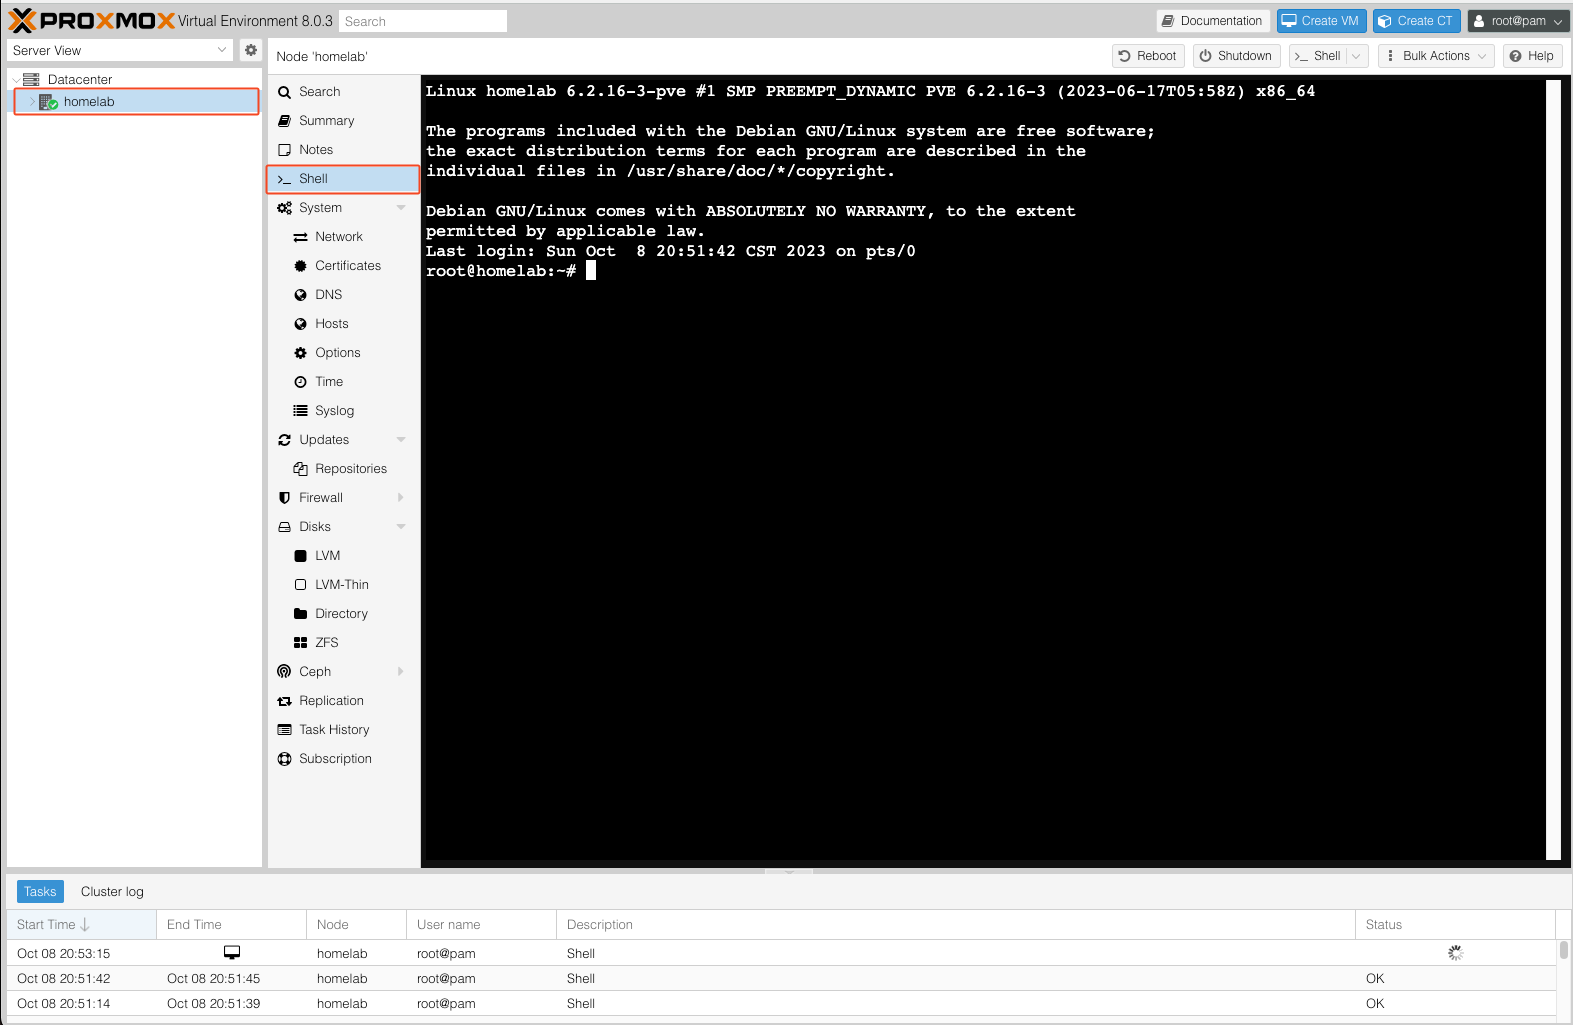Focus the top Search field
This screenshot has height=1025, width=1573.
pos(423,21)
